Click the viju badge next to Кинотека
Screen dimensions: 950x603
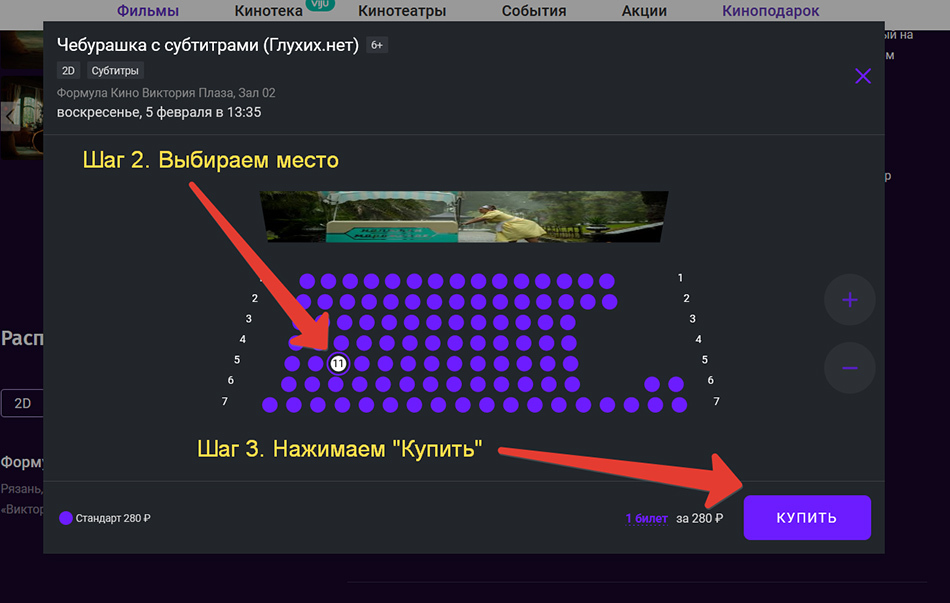(320, 4)
